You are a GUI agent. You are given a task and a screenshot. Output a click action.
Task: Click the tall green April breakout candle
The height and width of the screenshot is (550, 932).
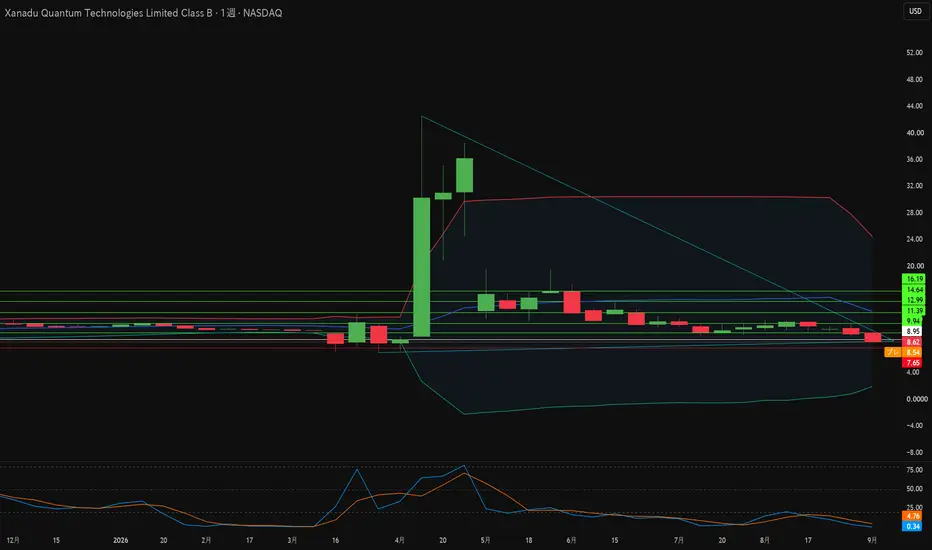point(421,267)
